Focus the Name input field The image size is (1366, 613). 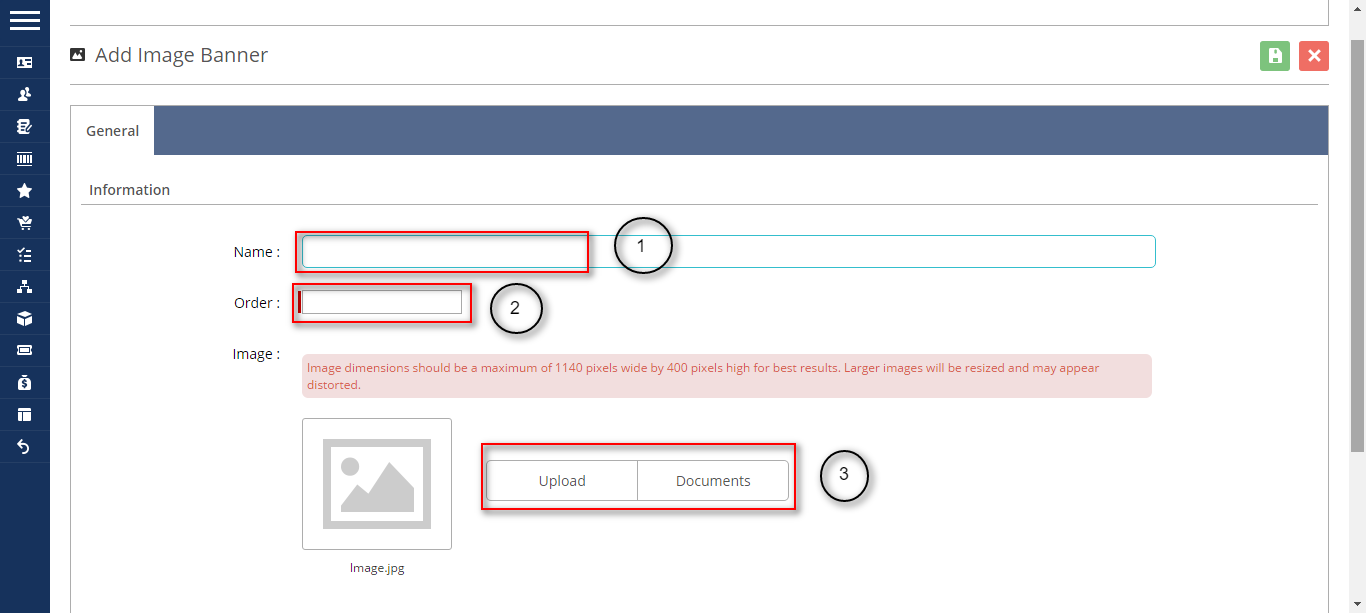729,252
